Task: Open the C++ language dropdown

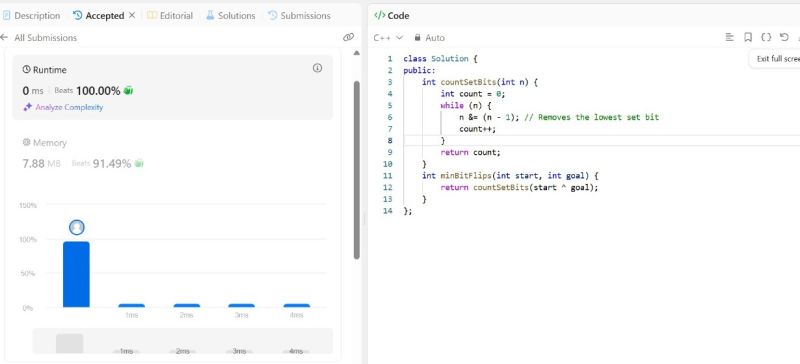Action: click(x=388, y=38)
